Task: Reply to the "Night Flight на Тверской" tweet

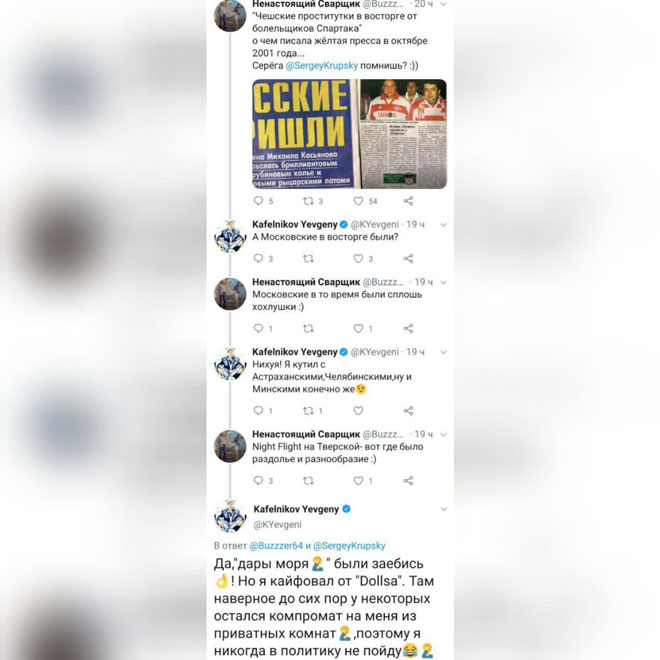Action: (x=258, y=480)
